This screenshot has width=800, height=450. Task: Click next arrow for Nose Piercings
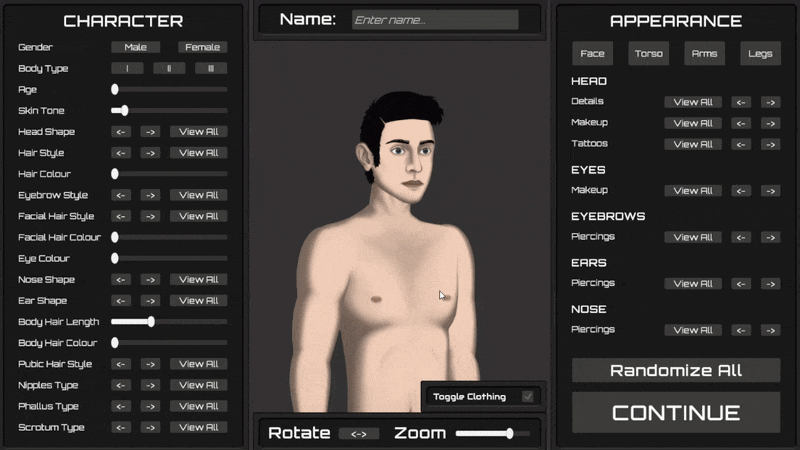tap(770, 330)
